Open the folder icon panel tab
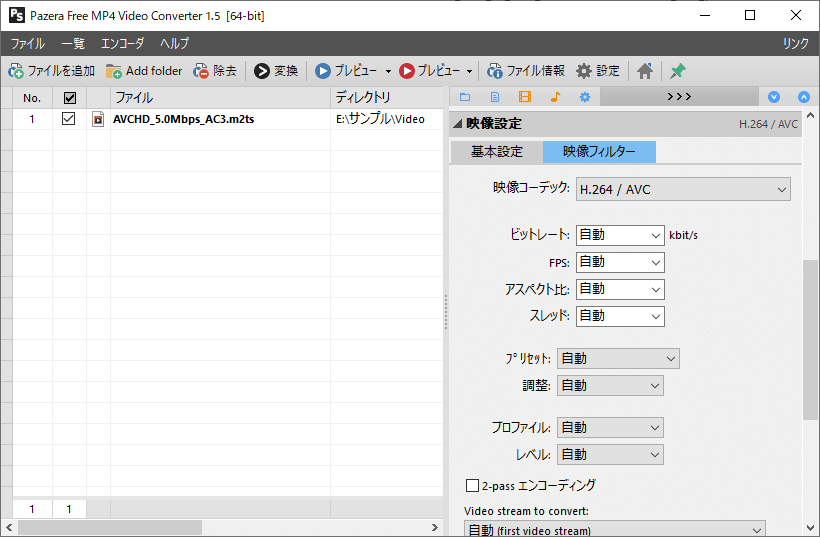 pos(465,97)
